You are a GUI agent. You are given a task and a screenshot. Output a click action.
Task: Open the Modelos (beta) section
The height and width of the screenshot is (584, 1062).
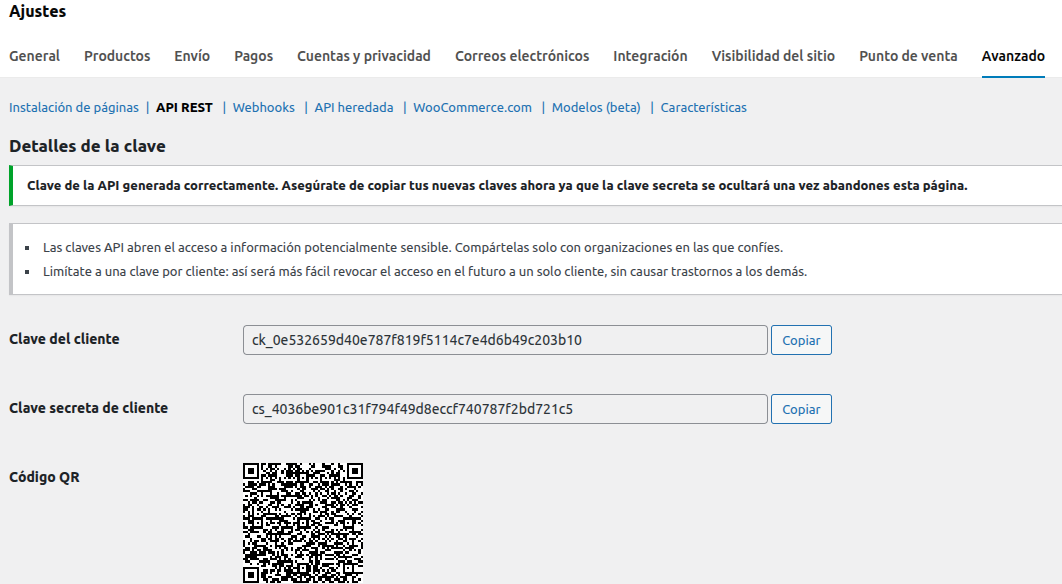[x=596, y=107]
